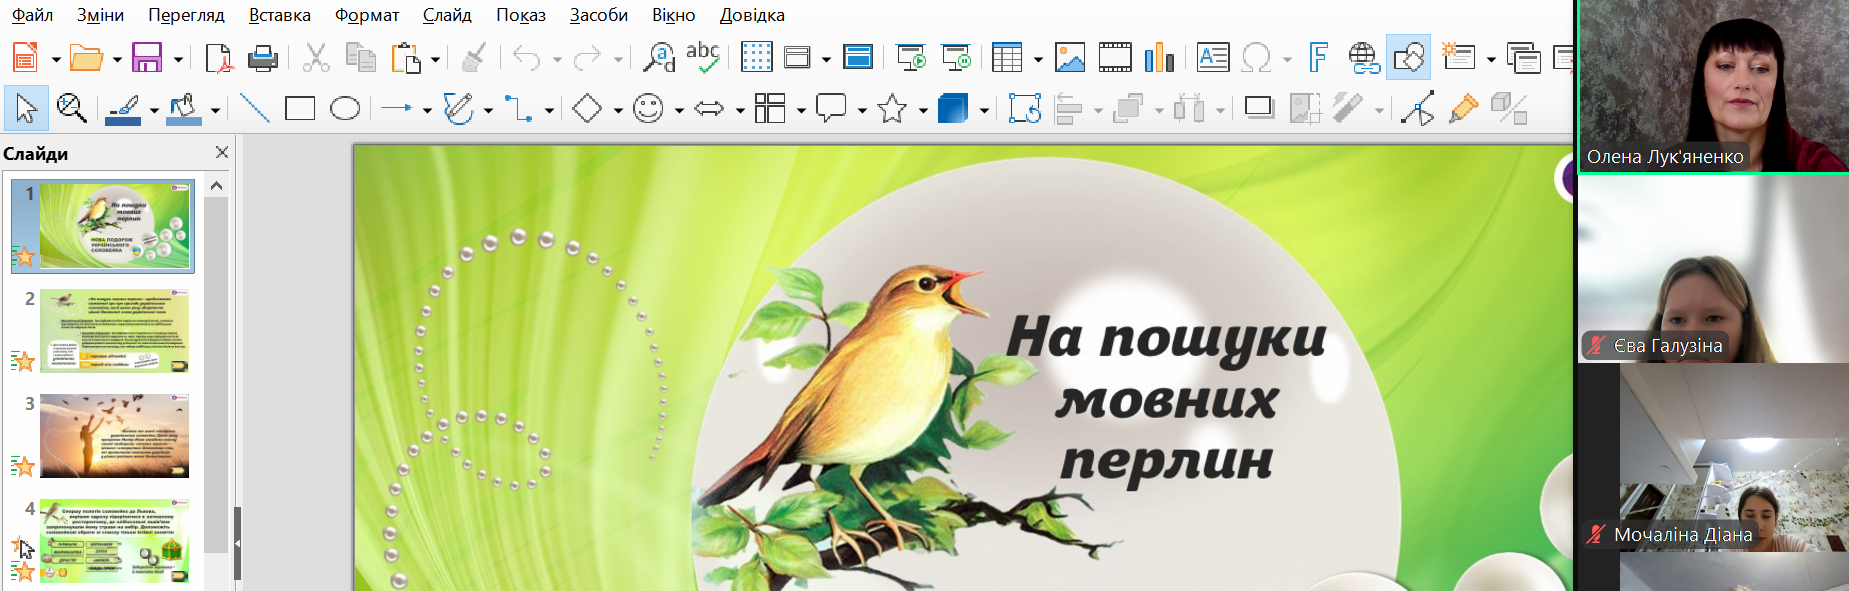Click the slide panel scrollbar thumb
Viewport: 1849px width, 591px height.
pyautogui.click(x=216, y=375)
